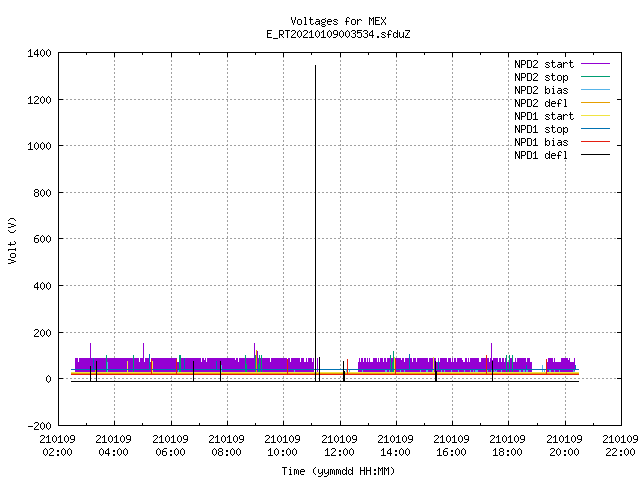
Task: Click the 'NPD2 defl' legend label
Action: click(541, 103)
